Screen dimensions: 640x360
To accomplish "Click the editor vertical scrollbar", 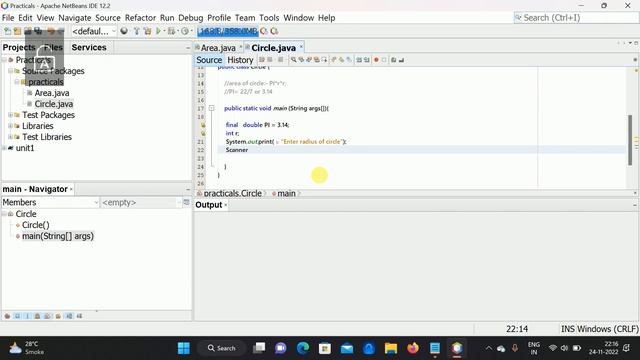I will pos(630,140).
